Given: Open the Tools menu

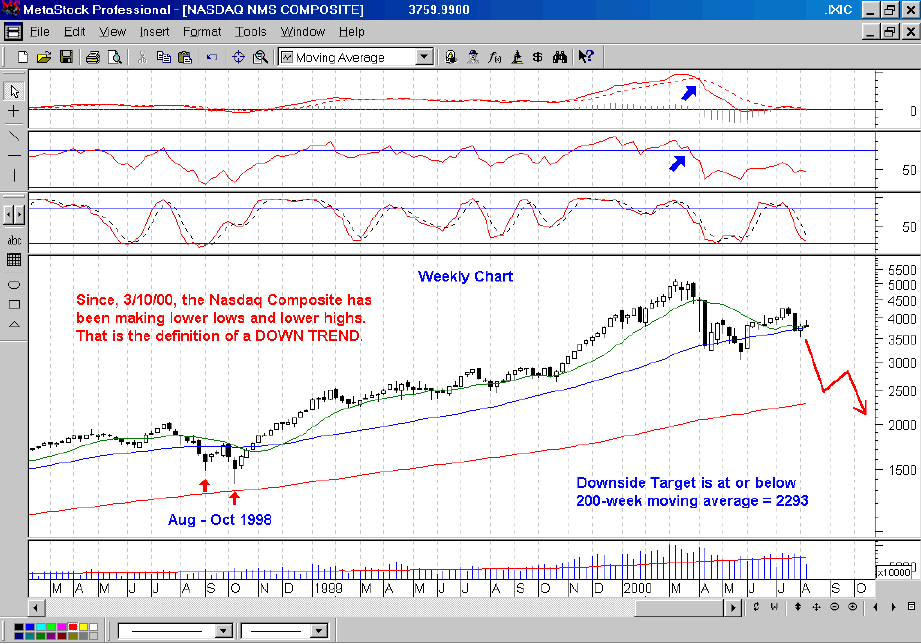Looking at the screenshot, I should (x=251, y=32).
